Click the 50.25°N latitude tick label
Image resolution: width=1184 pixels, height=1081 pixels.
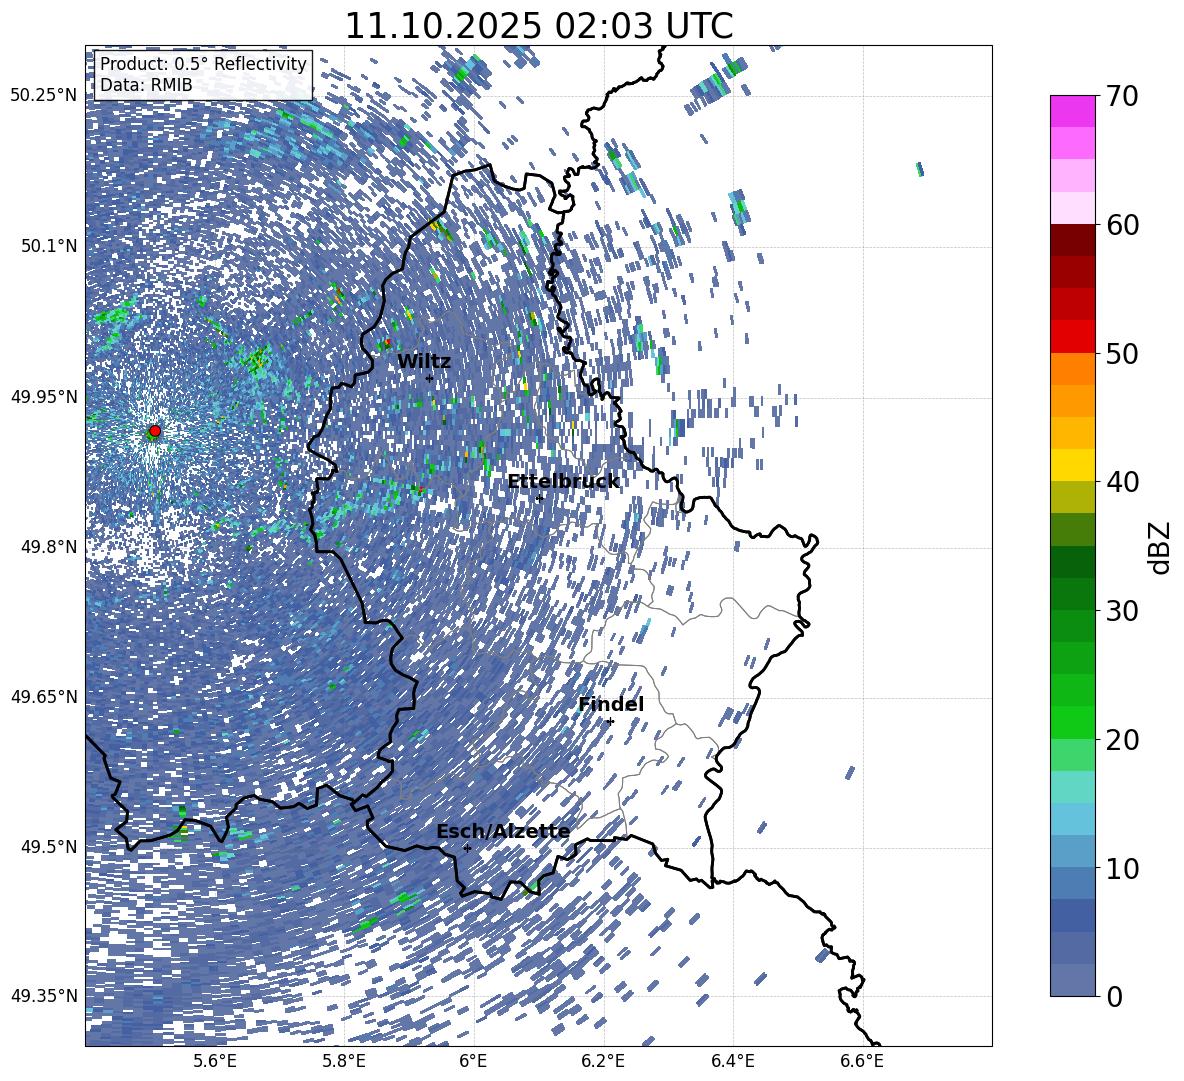click(44, 96)
